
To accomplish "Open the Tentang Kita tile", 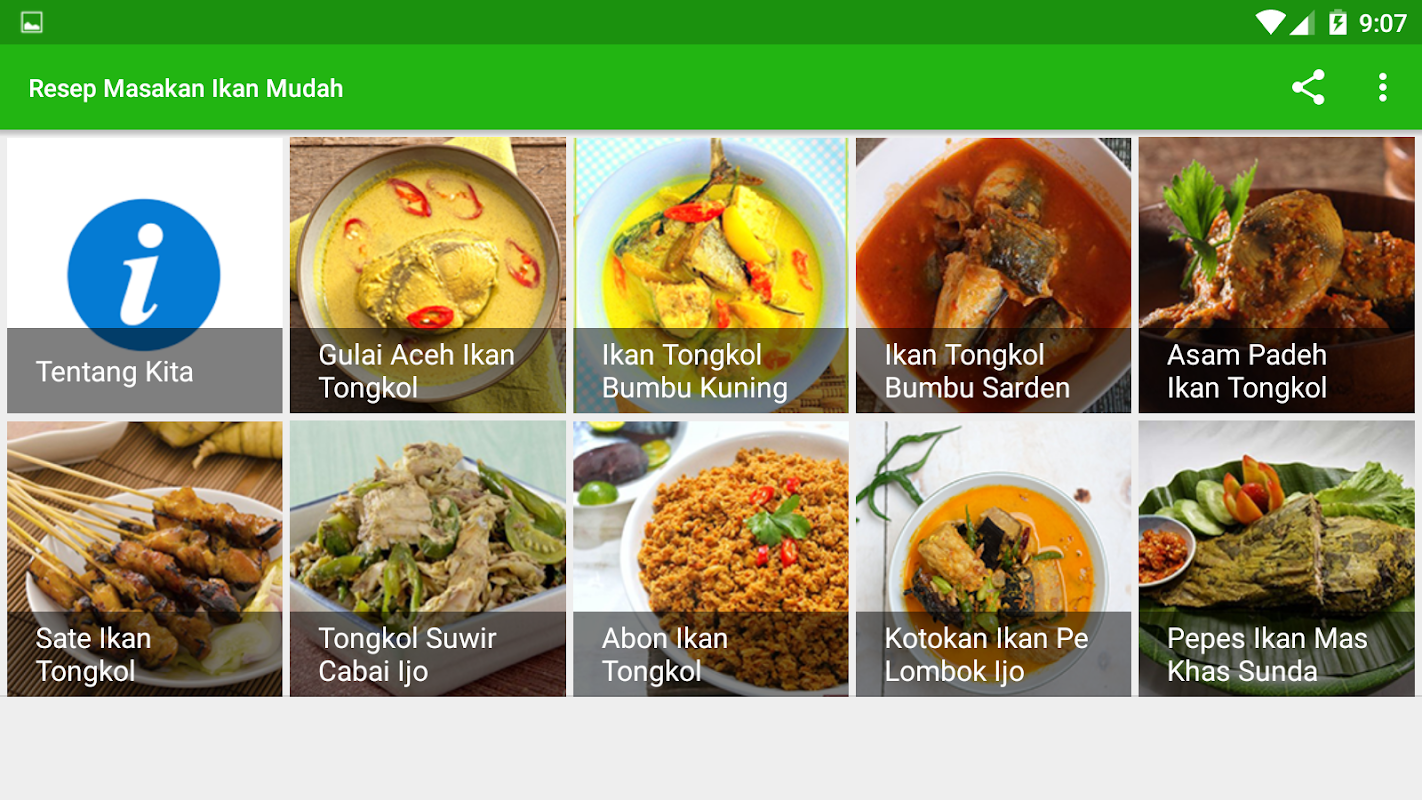I will 145,275.
